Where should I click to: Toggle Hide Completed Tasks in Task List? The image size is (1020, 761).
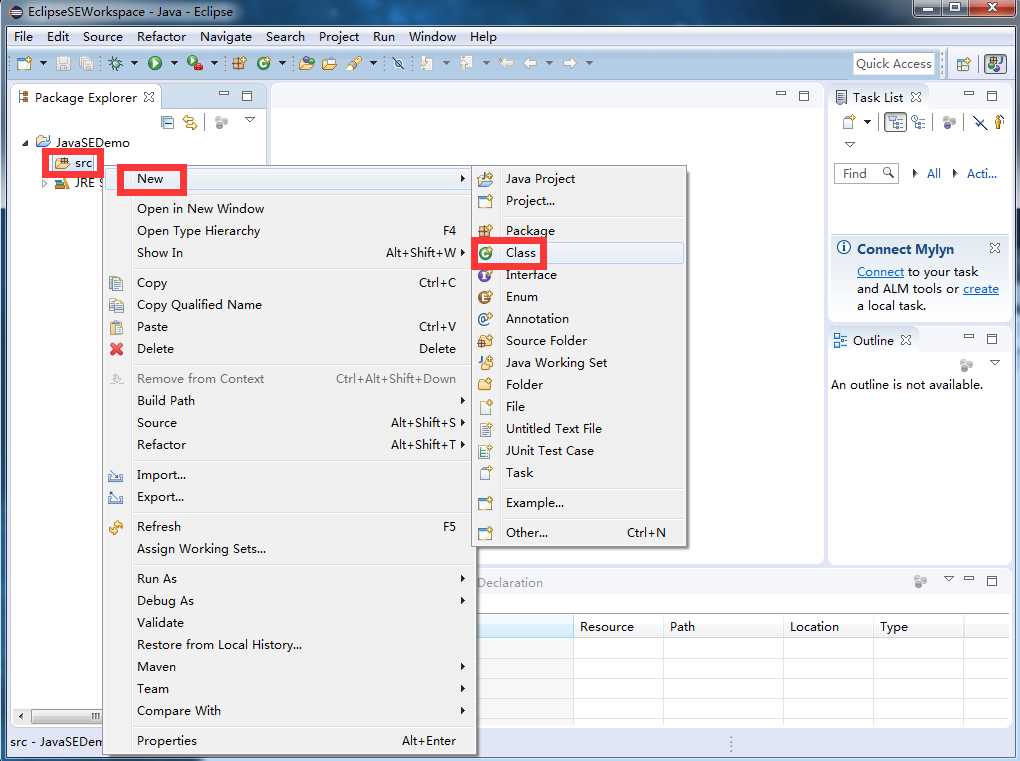point(979,122)
